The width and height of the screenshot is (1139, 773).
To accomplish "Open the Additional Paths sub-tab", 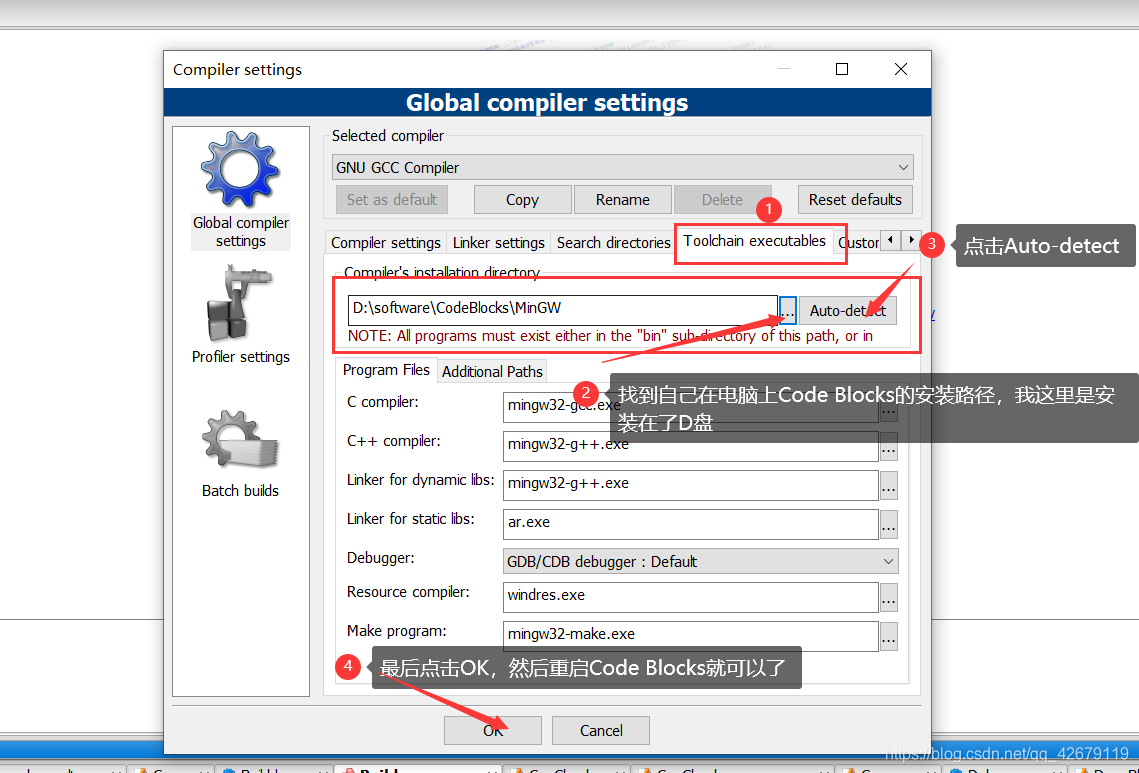I will pyautogui.click(x=492, y=371).
